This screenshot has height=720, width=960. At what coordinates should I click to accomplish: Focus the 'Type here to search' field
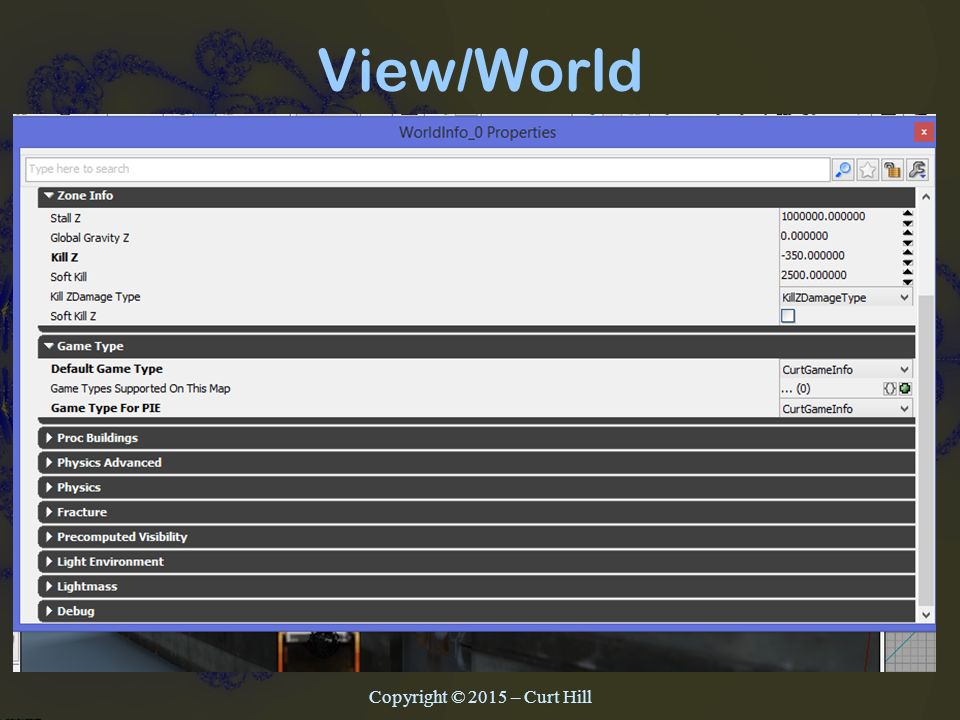[x=427, y=169]
